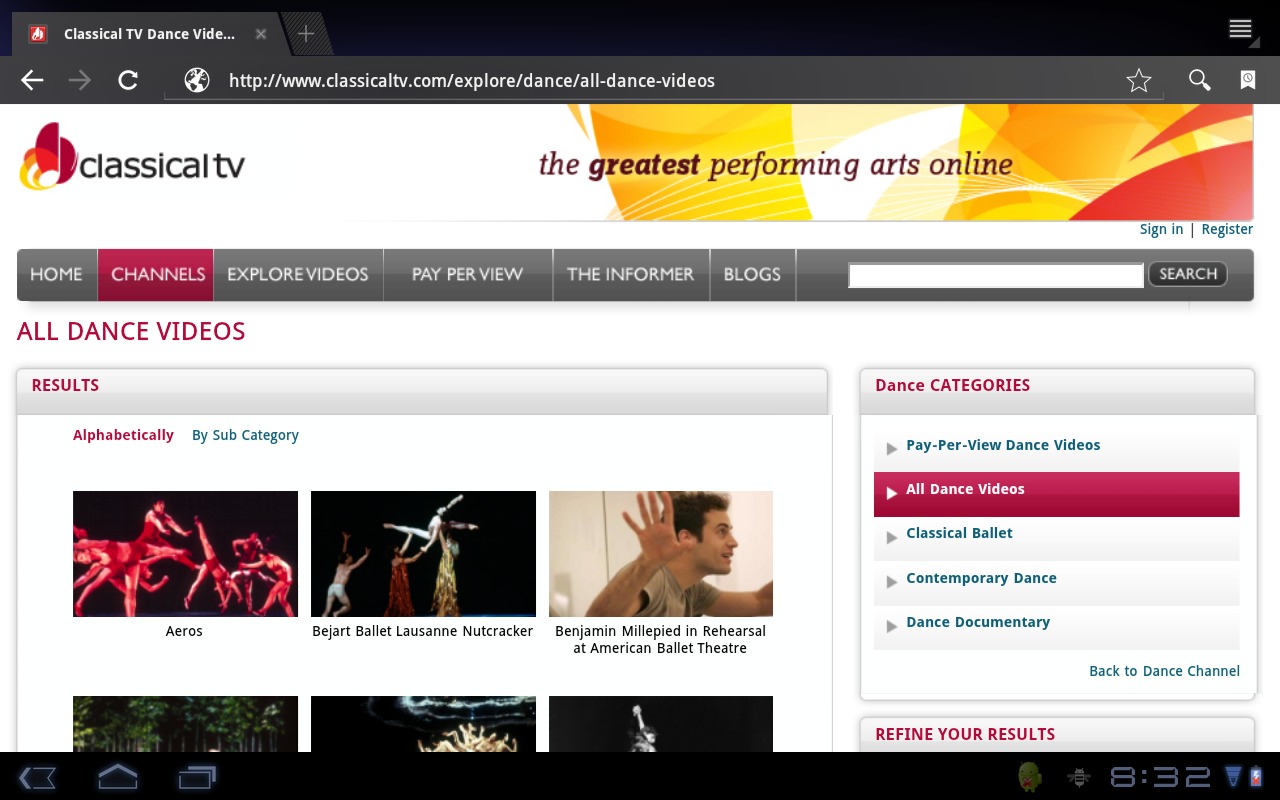Click the Sign in link
Viewport: 1280px width, 800px height.
tap(1161, 229)
